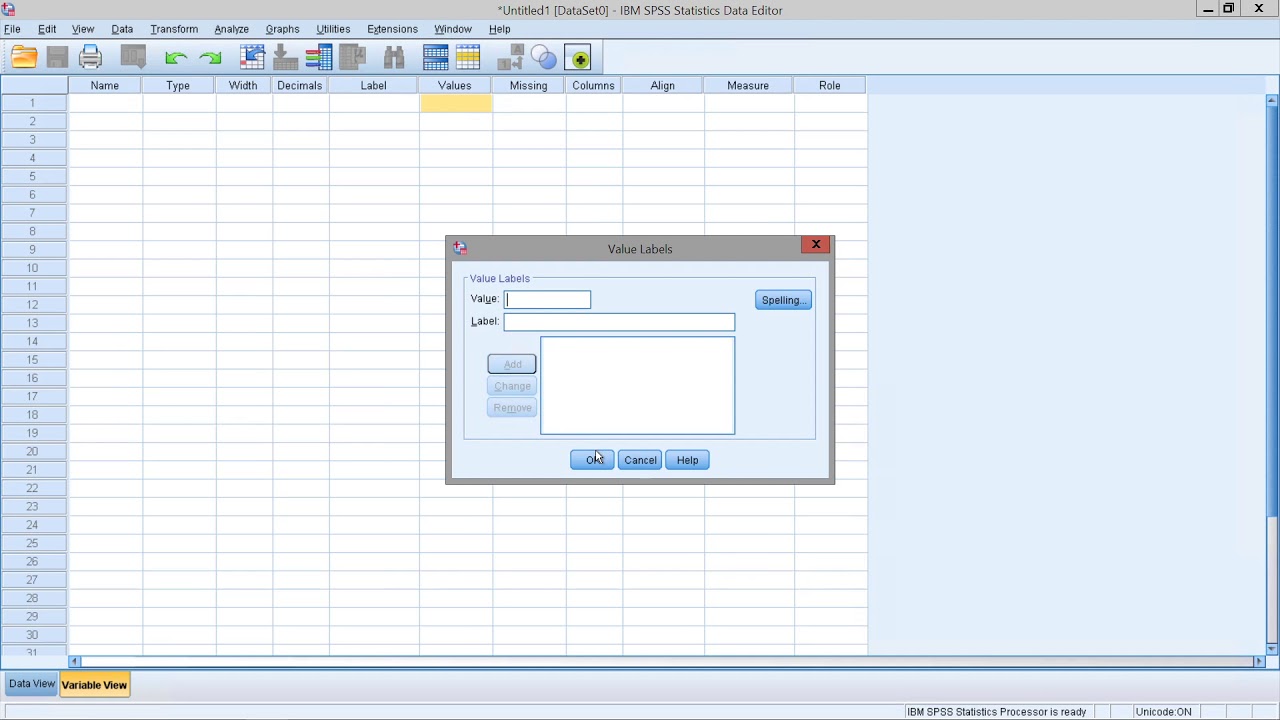Select row 10 header
Image resolution: width=1280 pixels, height=720 pixels.
click(33, 268)
